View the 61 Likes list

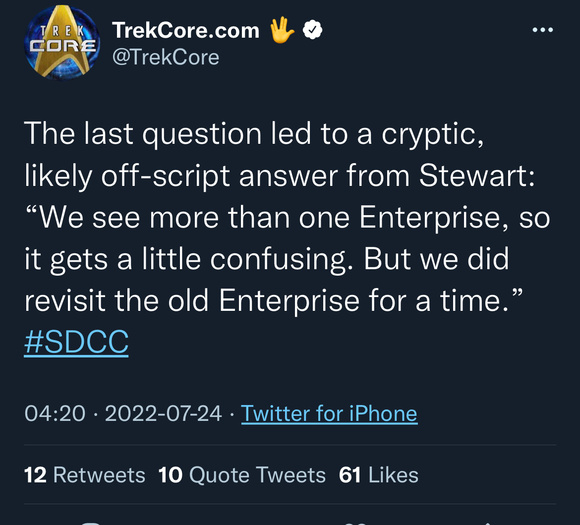point(378,475)
